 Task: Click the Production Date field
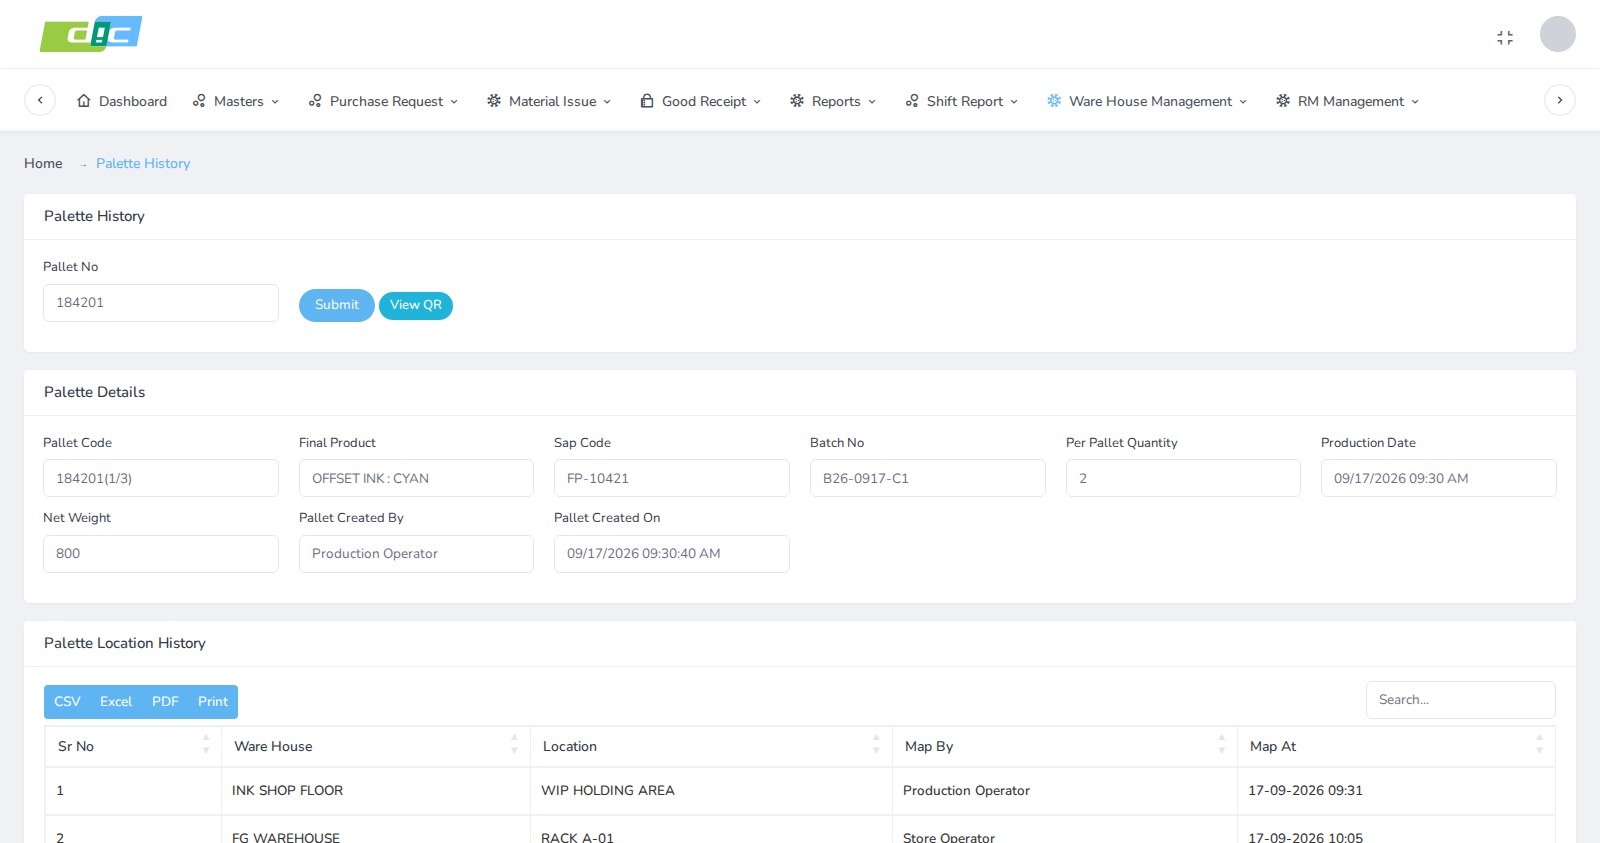click(x=1439, y=478)
